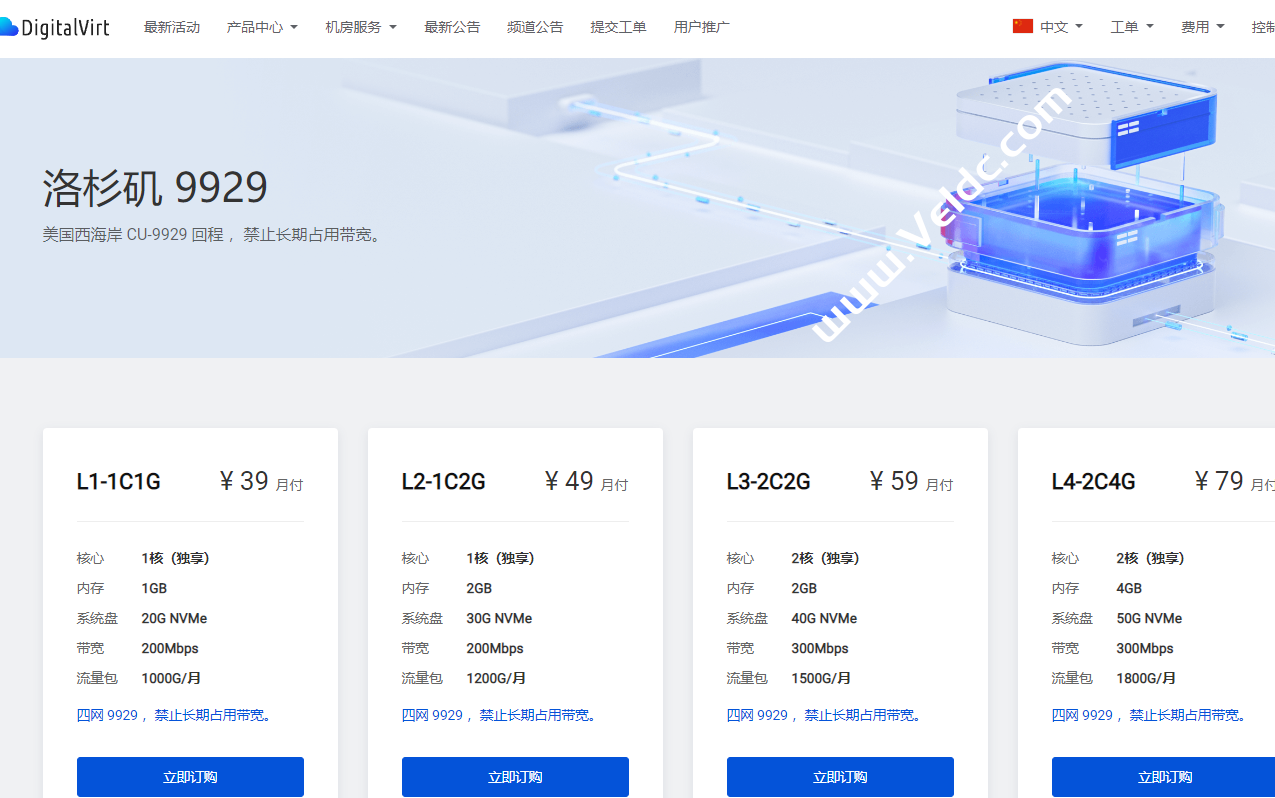
Task: Click 立即订购 under the L3-2C2G plan
Action: click(x=840, y=777)
